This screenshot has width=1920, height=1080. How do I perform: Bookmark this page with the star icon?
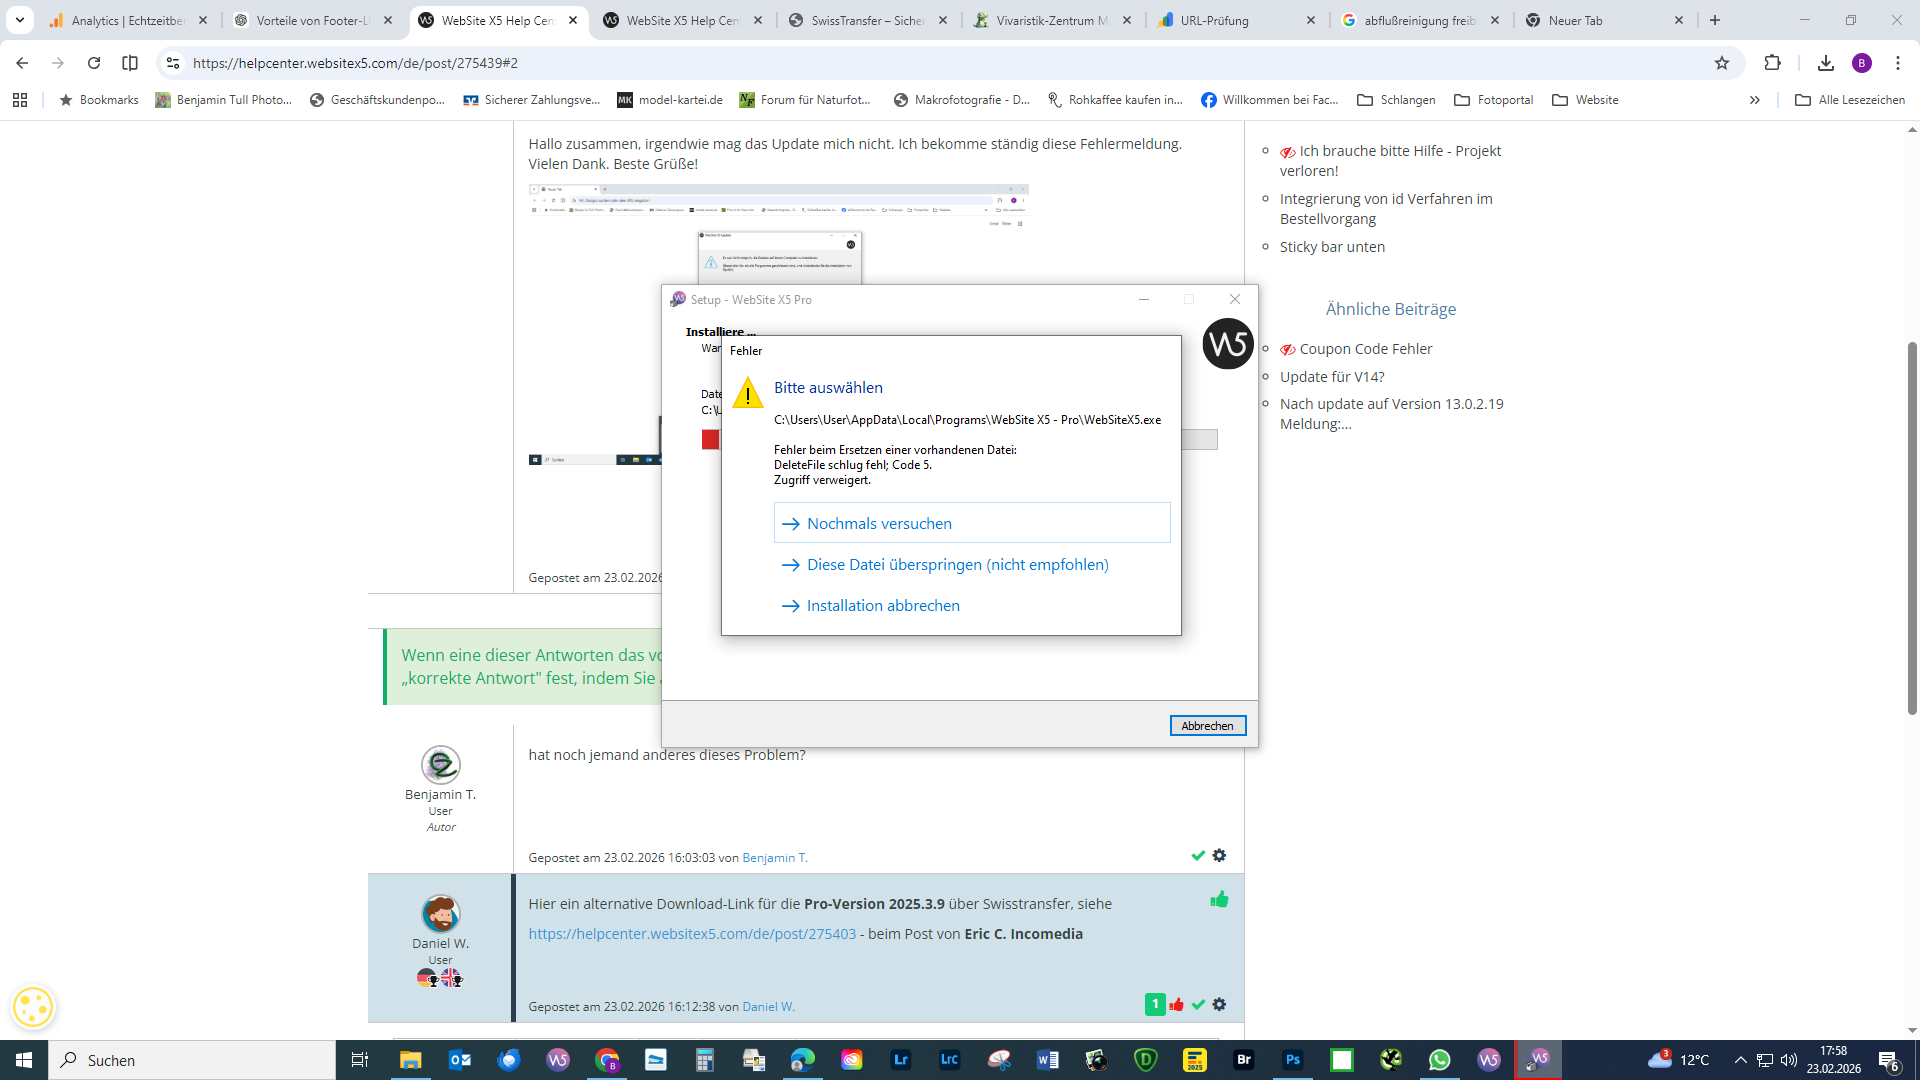pos(1722,63)
